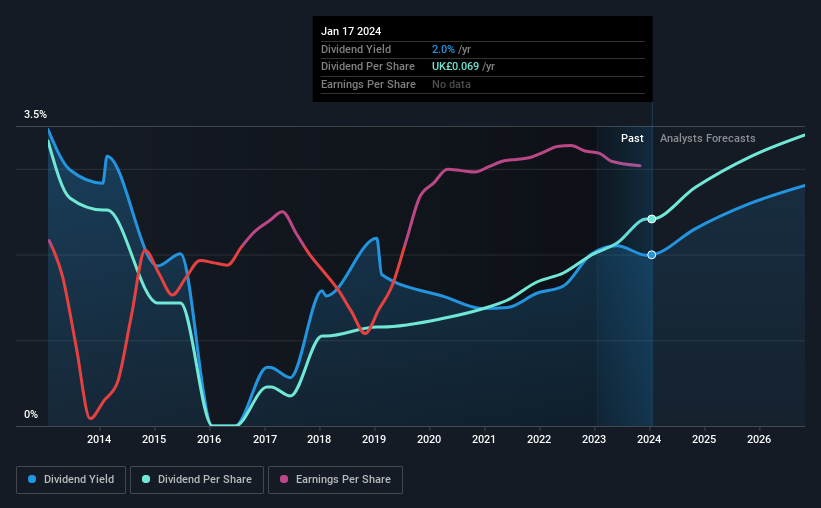Click the Jan 17 2024 tooltip header
This screenshot has height=508, width=821.
[x=351, y=31]
